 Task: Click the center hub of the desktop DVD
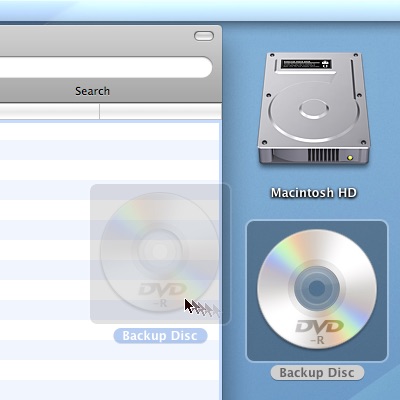tap(317, 288)
